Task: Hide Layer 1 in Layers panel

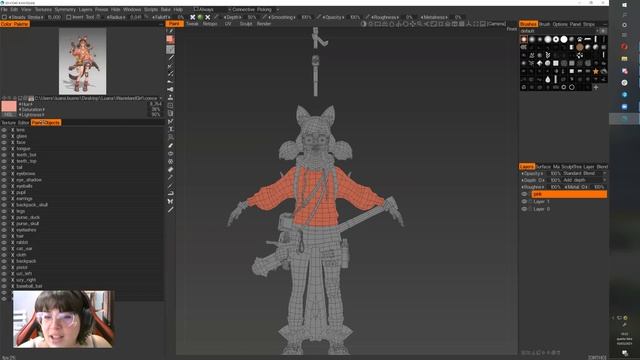Action: (x=524, y=202)
